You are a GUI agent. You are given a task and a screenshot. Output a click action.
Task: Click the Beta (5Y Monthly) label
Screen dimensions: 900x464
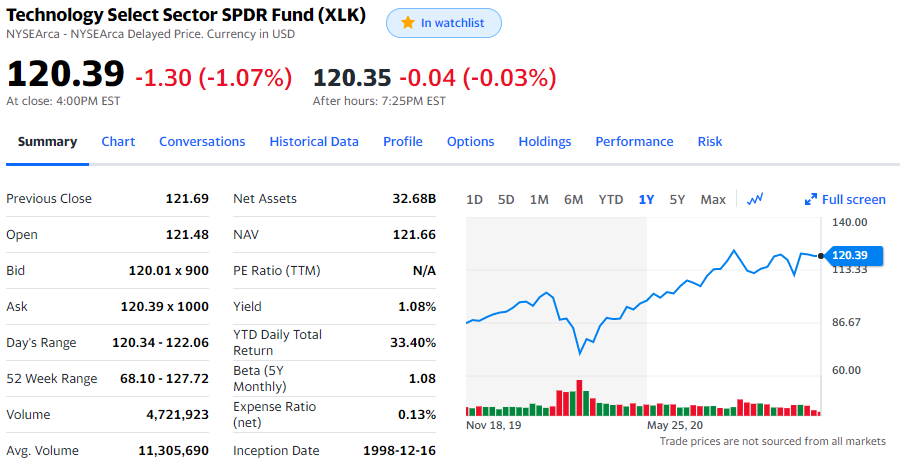coord(260,378)
